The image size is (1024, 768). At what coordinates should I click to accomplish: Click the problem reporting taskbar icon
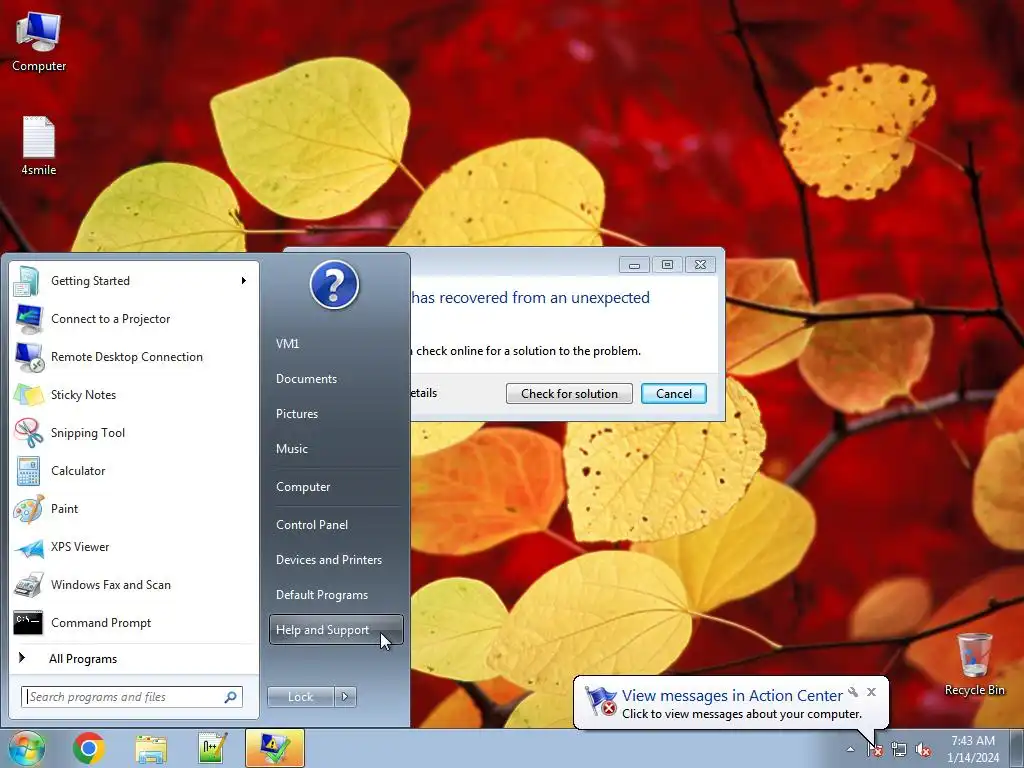coord(275,748)
